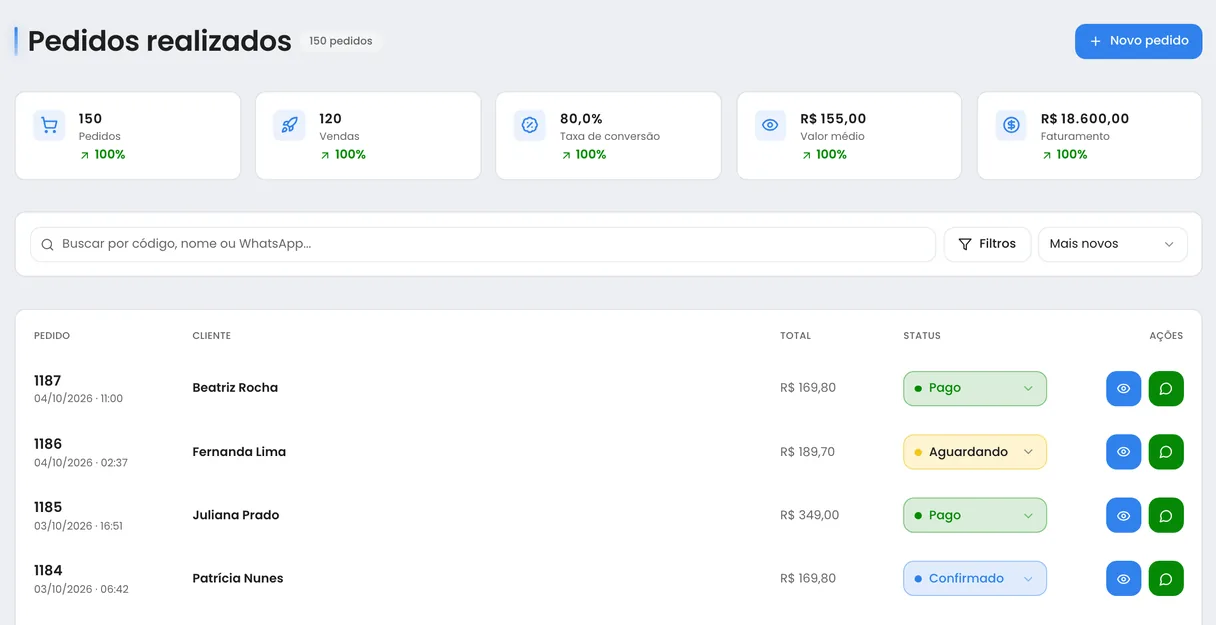Viewport: 1216px width, 625px height.
Task: View order 1184 details with eye button
Action: coord(1123,579)
